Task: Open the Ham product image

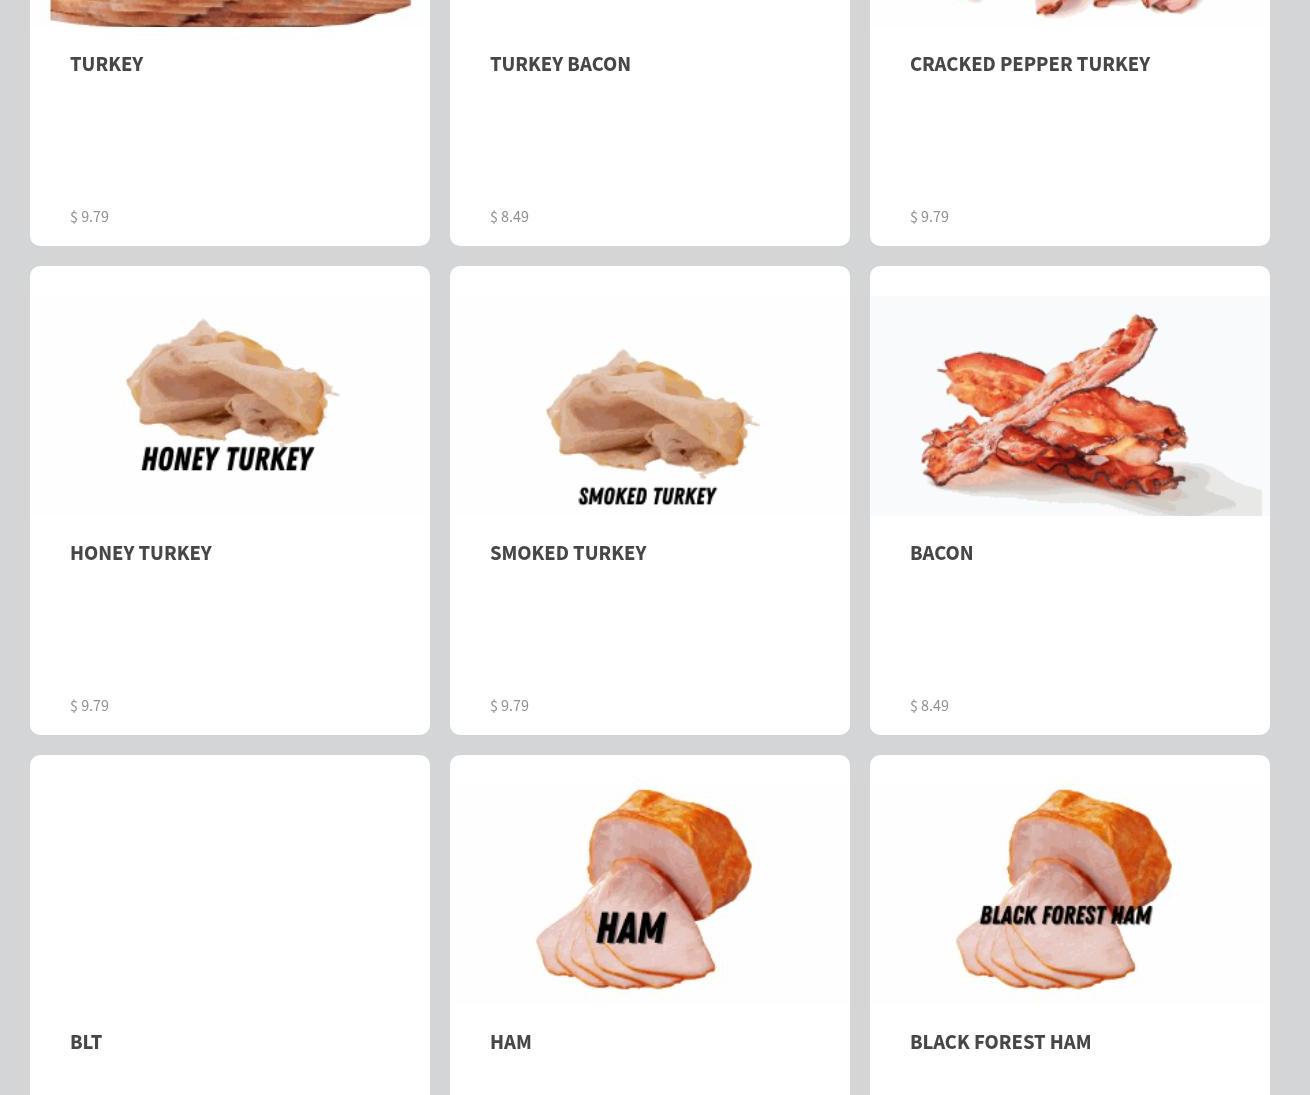Action: [650, 894]
